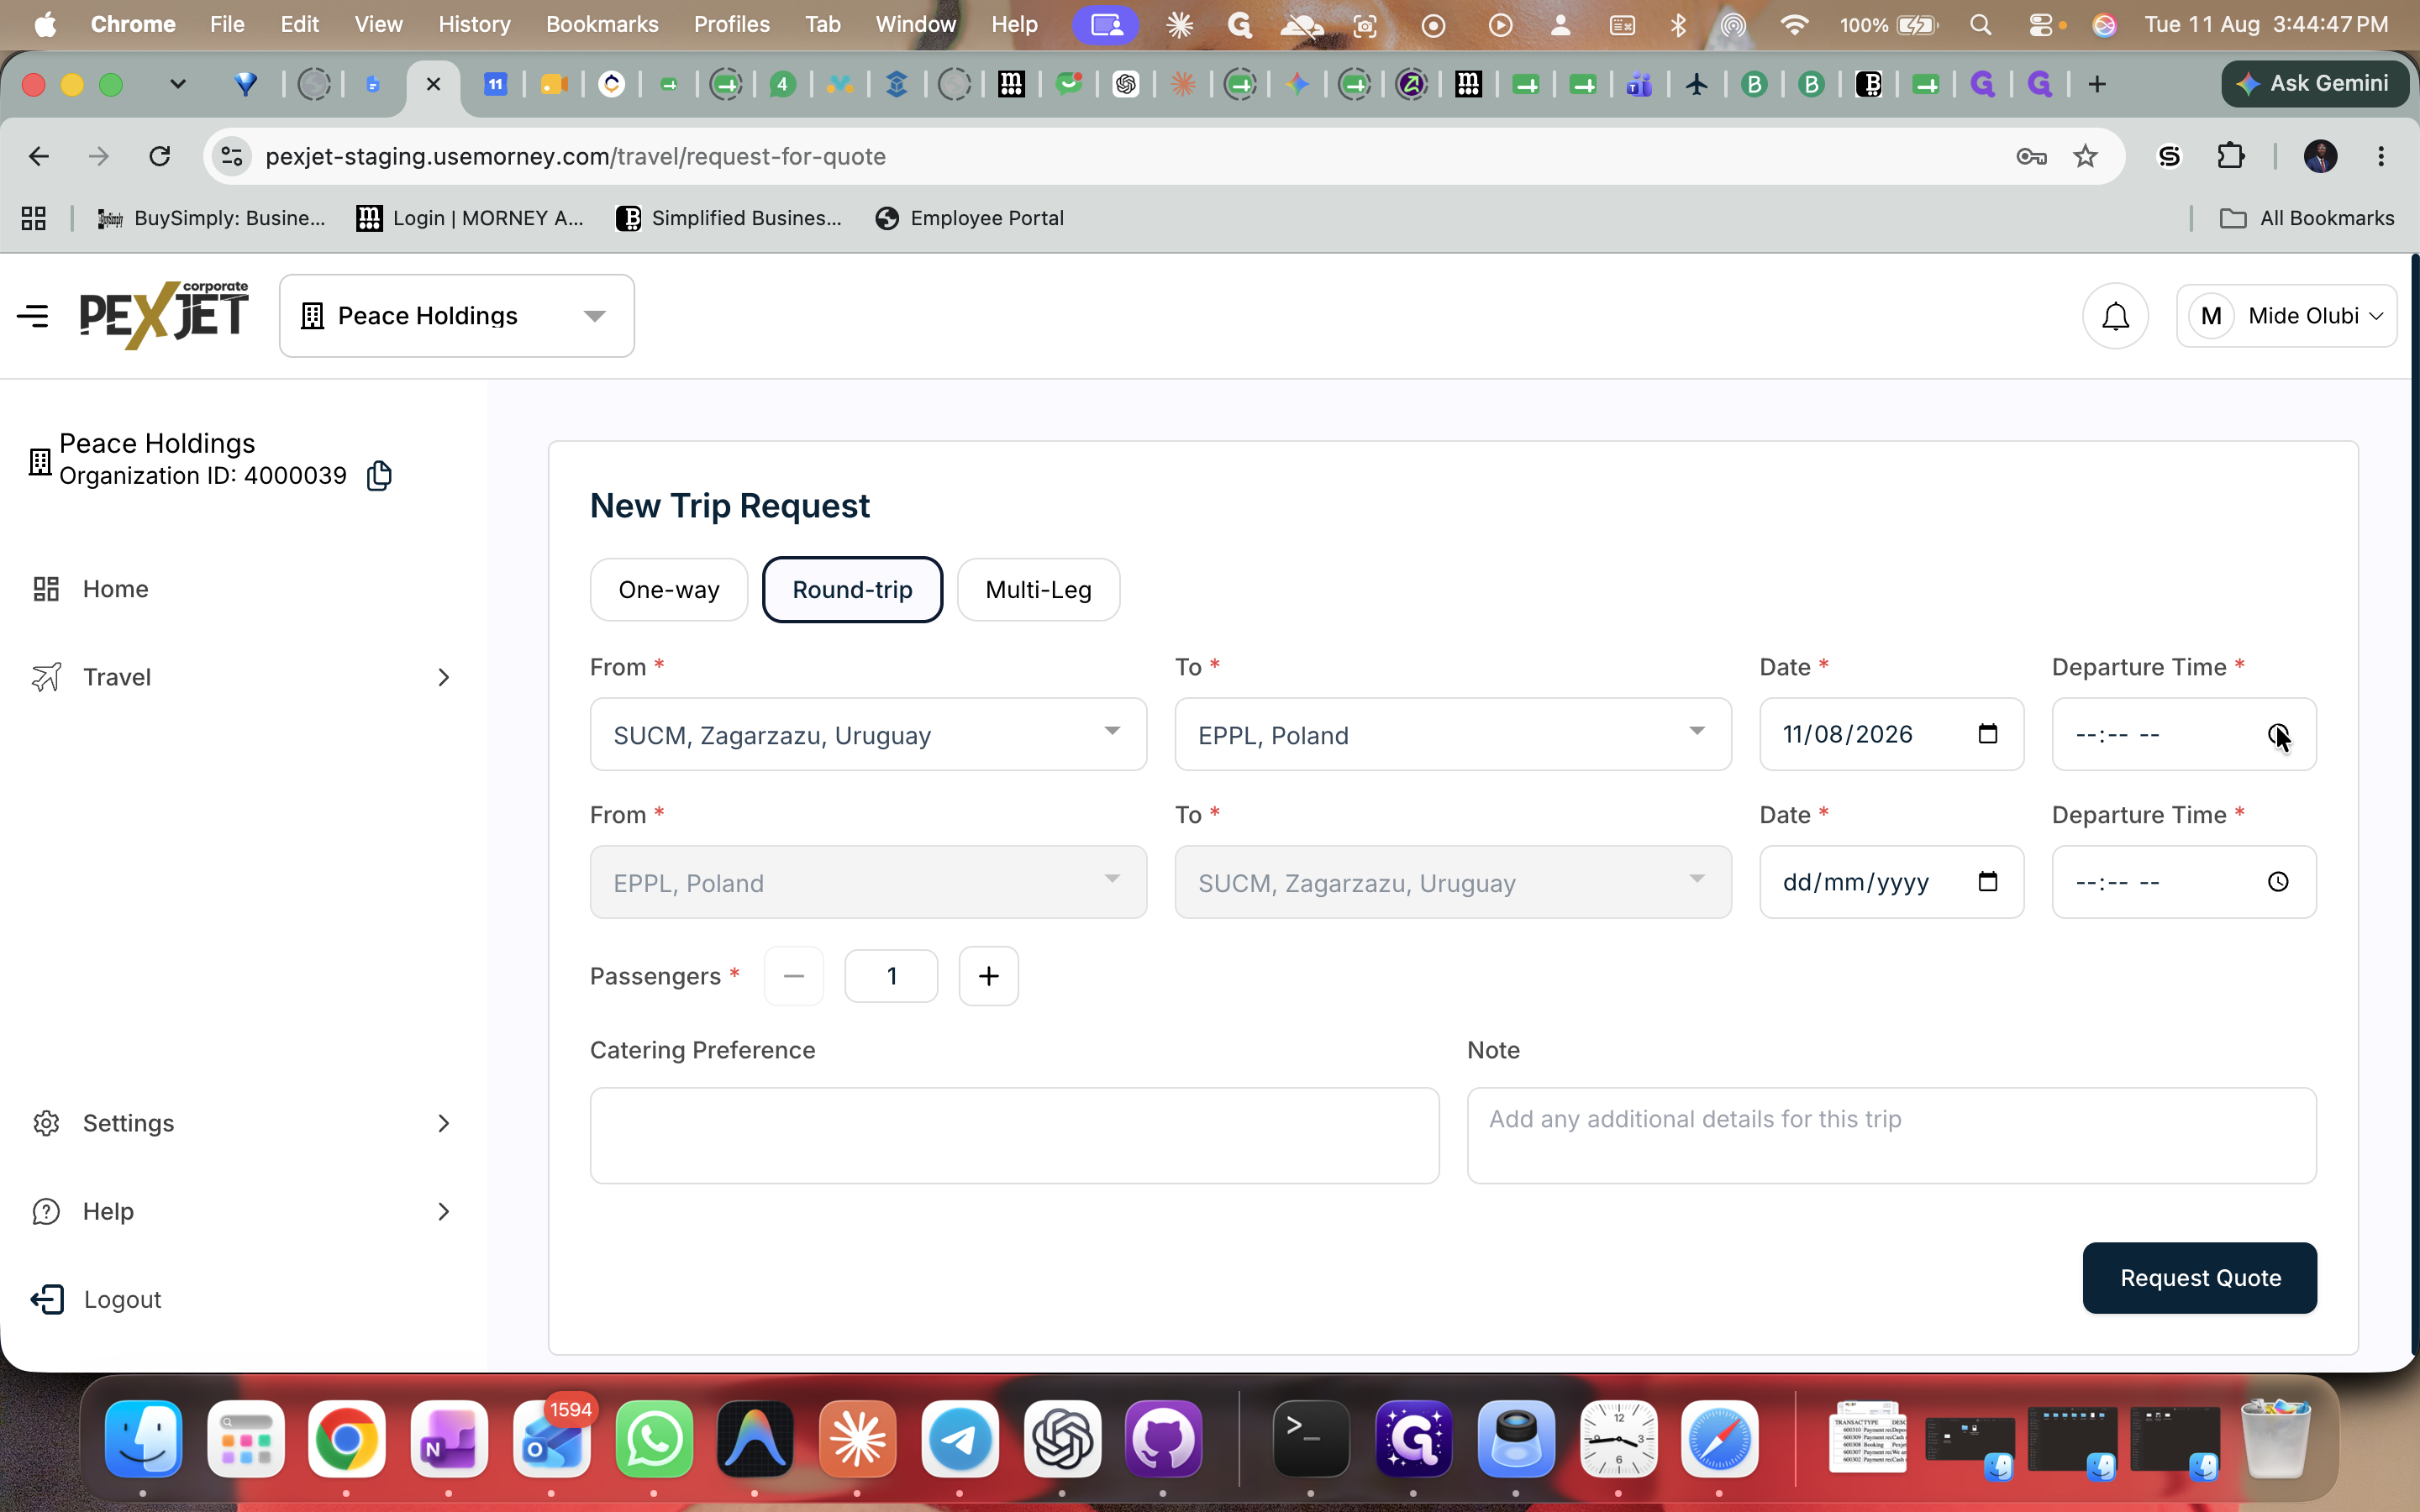
Task: Open Chrome tab search chevron
Action: coord(178,84)
